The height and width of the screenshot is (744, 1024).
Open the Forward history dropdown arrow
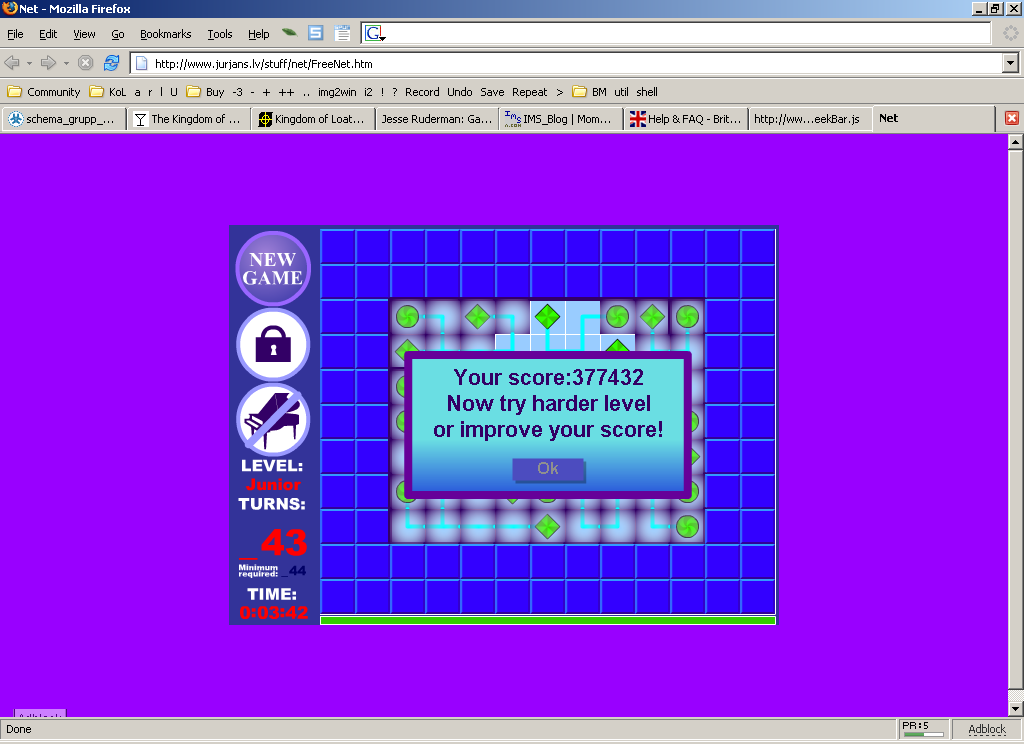(x=66, y=63)
